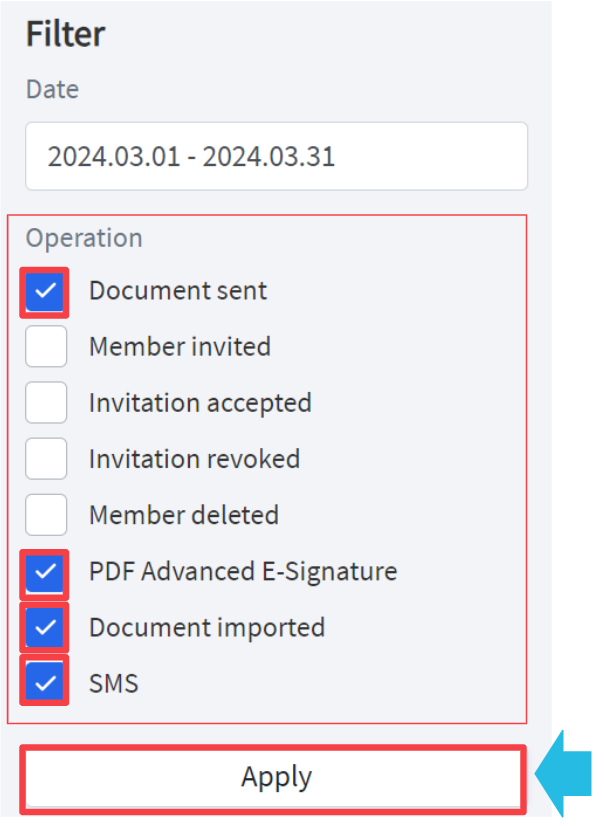The image size is (606, 826).
Task: Click the "Document sent" label text
Action: click(178, 290)
